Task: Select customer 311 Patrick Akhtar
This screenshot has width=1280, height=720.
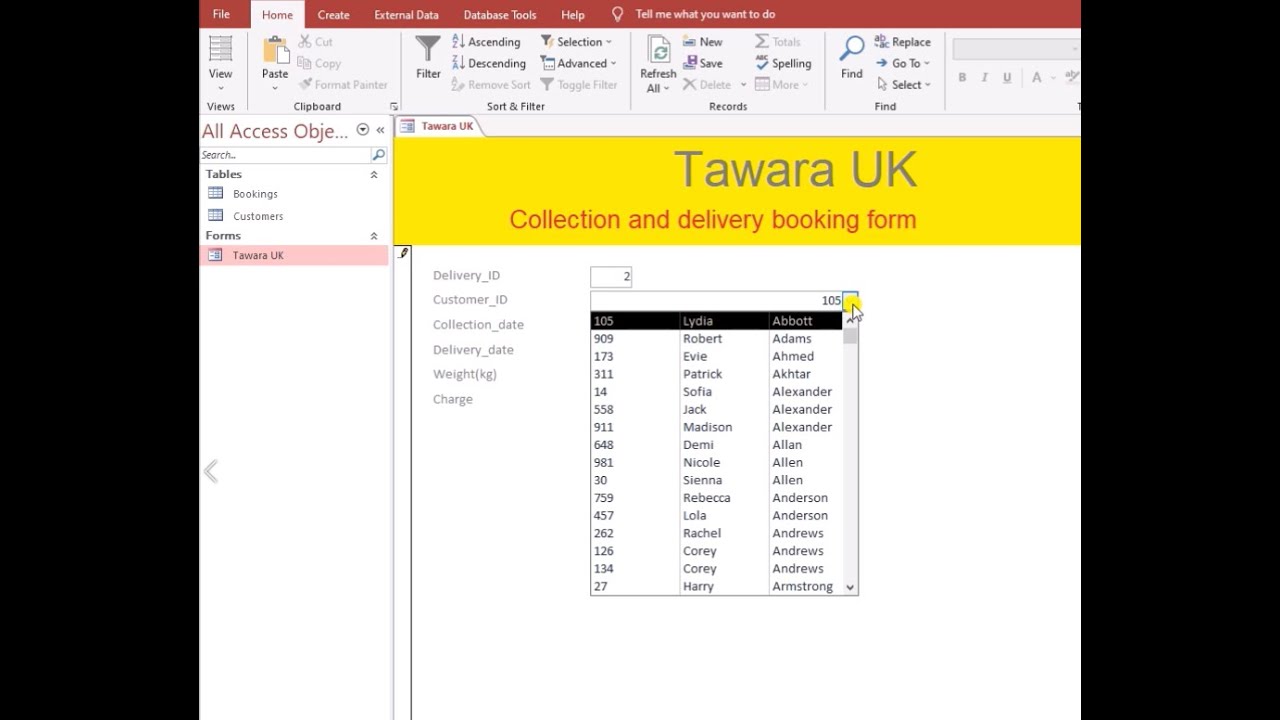Action: (x=717, y=374)
